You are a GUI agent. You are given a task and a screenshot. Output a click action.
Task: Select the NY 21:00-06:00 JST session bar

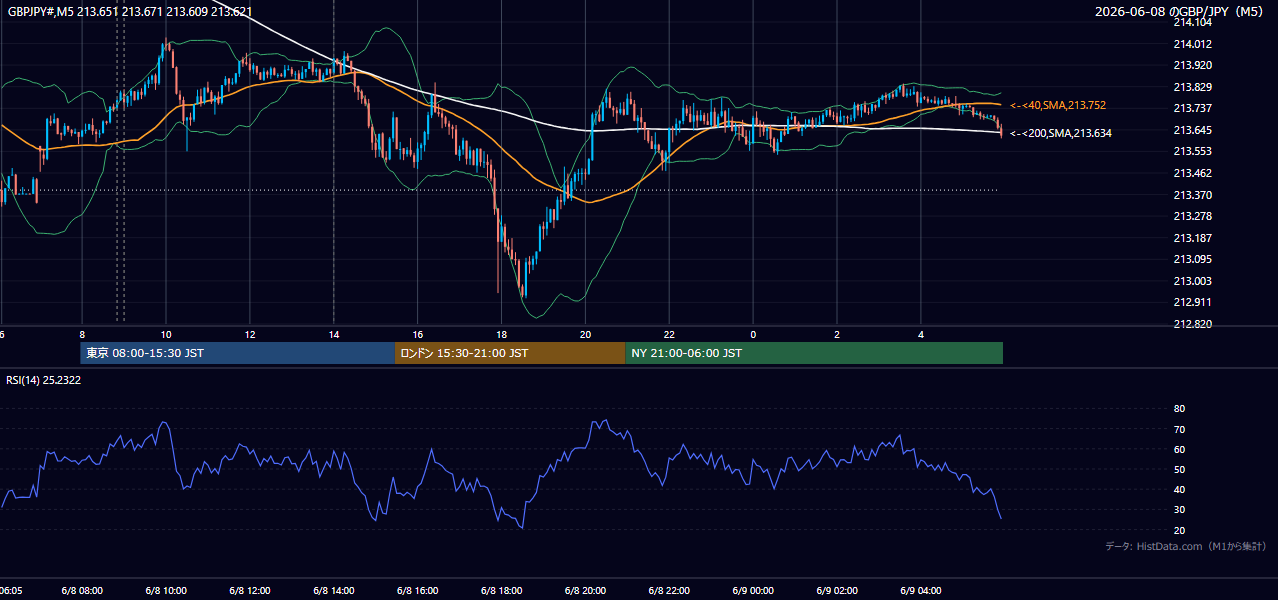[814, 353]
